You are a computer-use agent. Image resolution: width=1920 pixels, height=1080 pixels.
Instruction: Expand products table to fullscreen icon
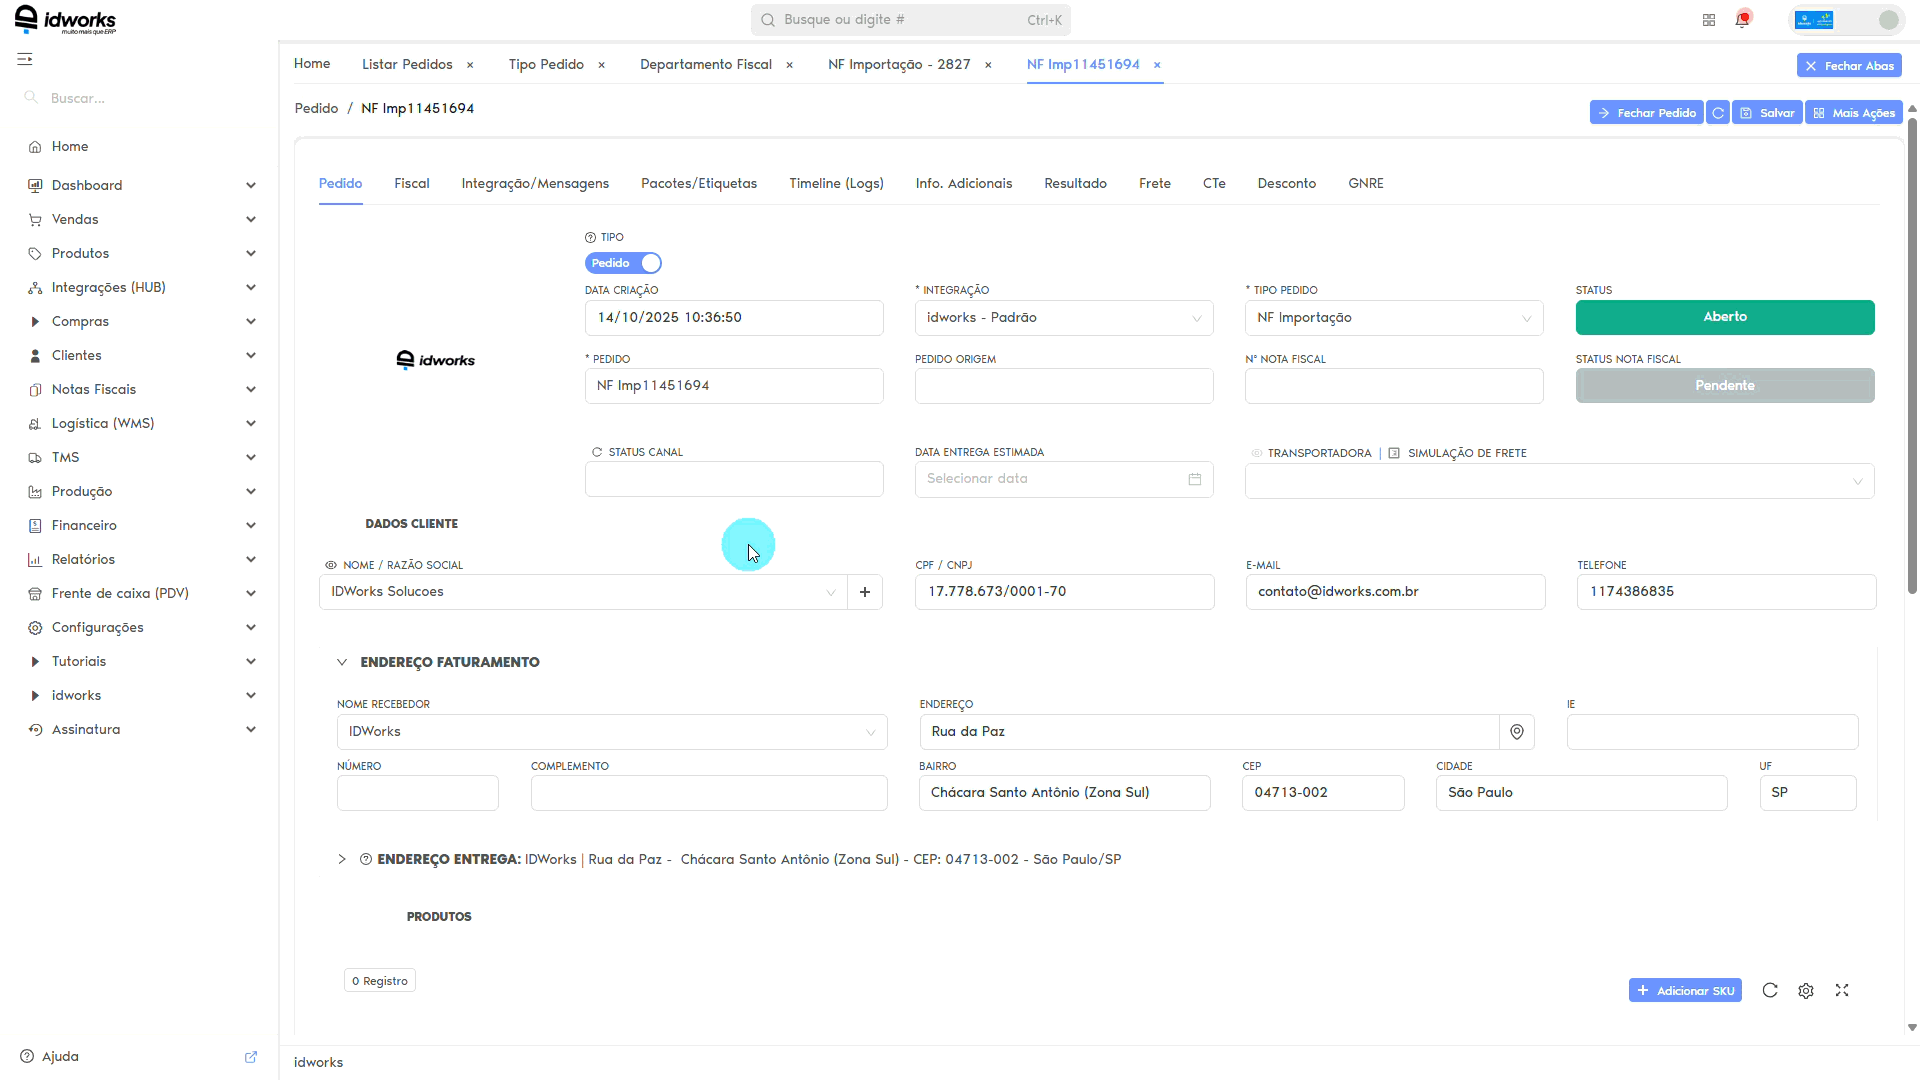1842,990
